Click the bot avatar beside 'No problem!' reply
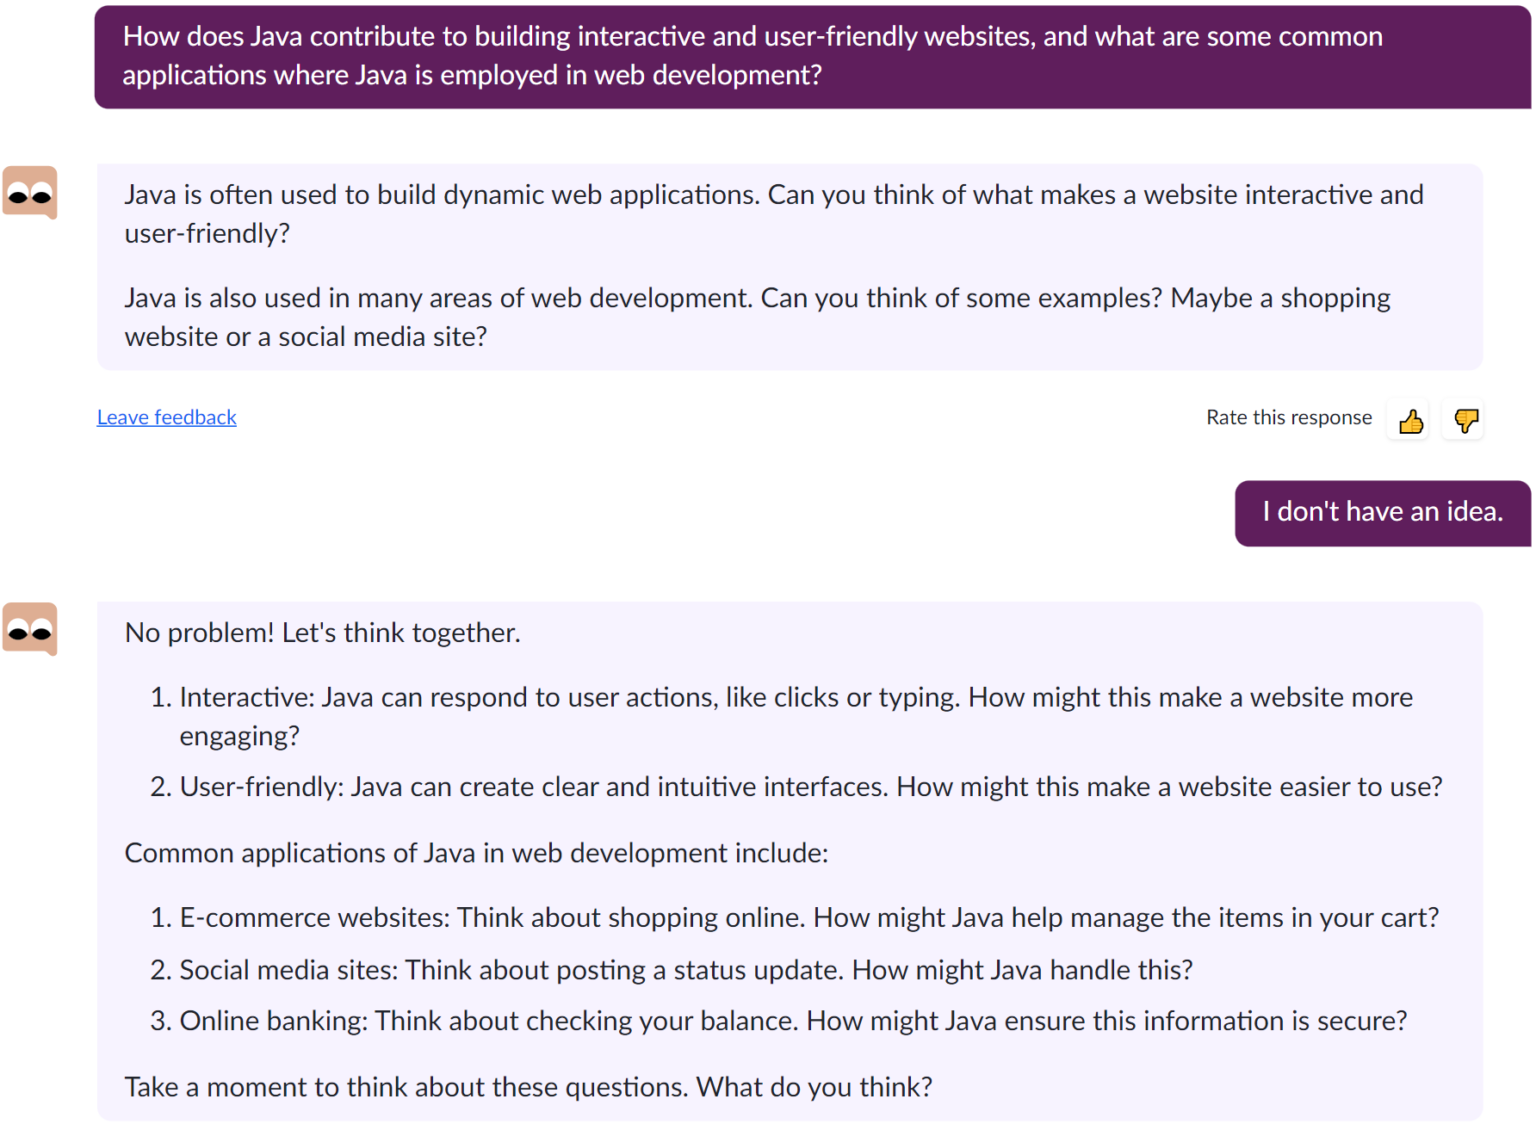 click(30, 629)
